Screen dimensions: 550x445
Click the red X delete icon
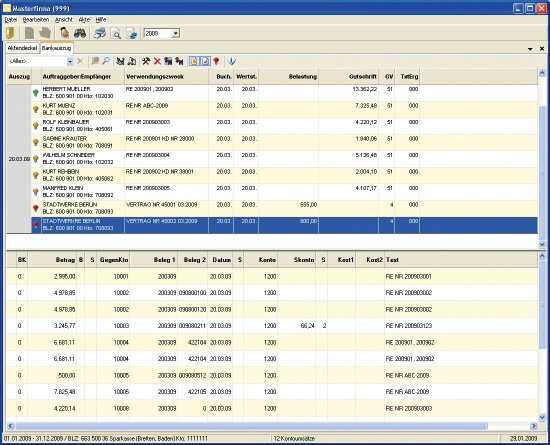157,61
